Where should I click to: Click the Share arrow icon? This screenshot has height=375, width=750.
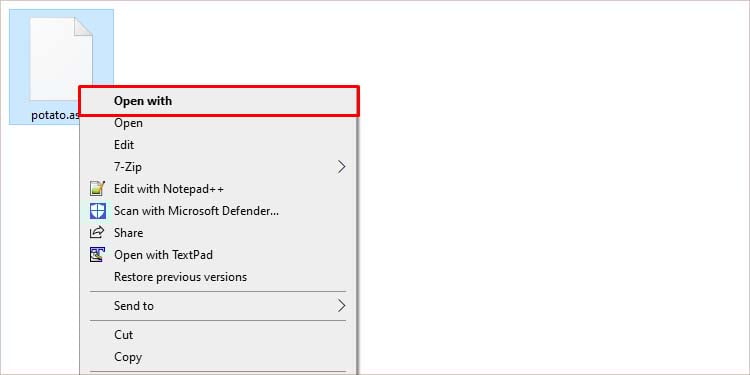97,232
